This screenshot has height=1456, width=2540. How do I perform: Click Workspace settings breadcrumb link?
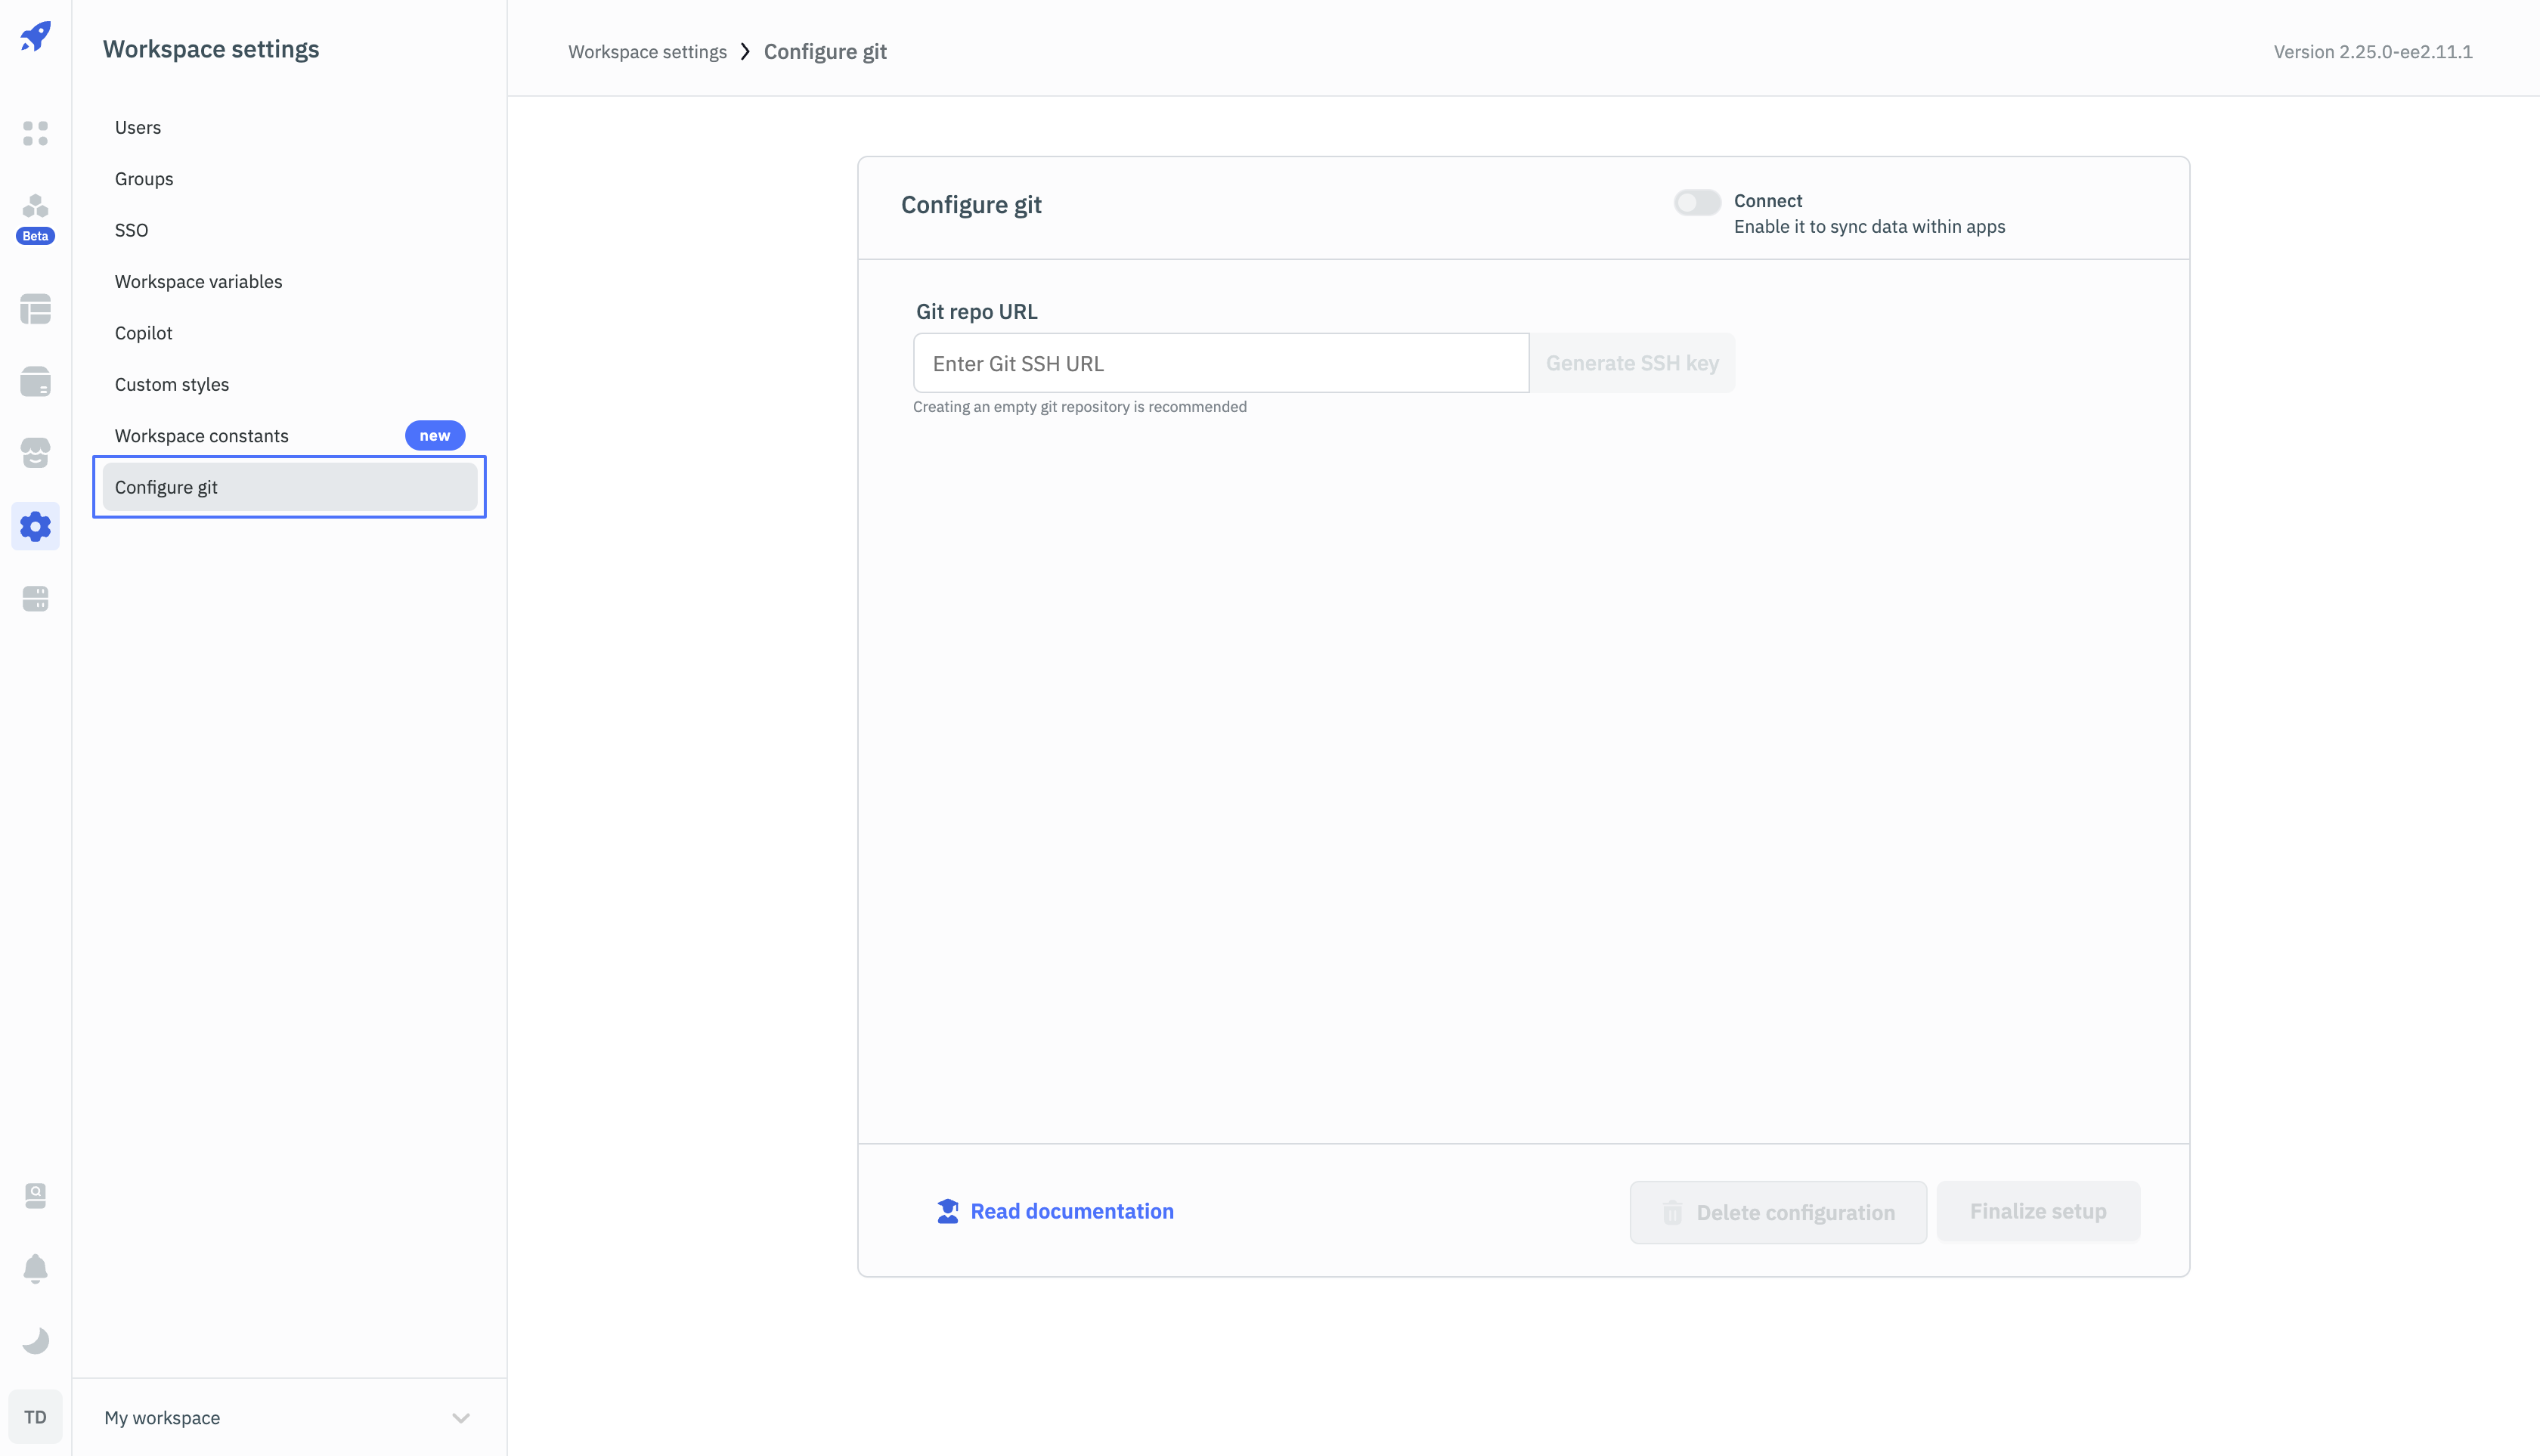point(647,52)
